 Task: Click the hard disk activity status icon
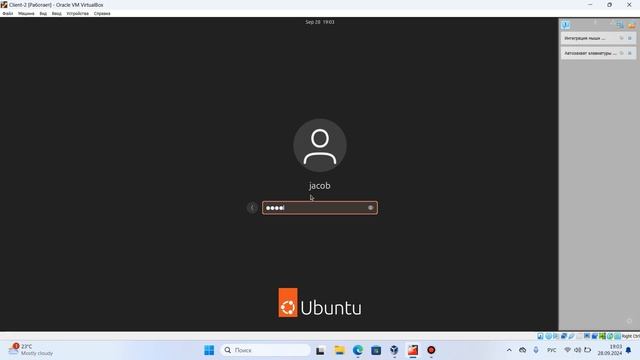click(540, 336)
